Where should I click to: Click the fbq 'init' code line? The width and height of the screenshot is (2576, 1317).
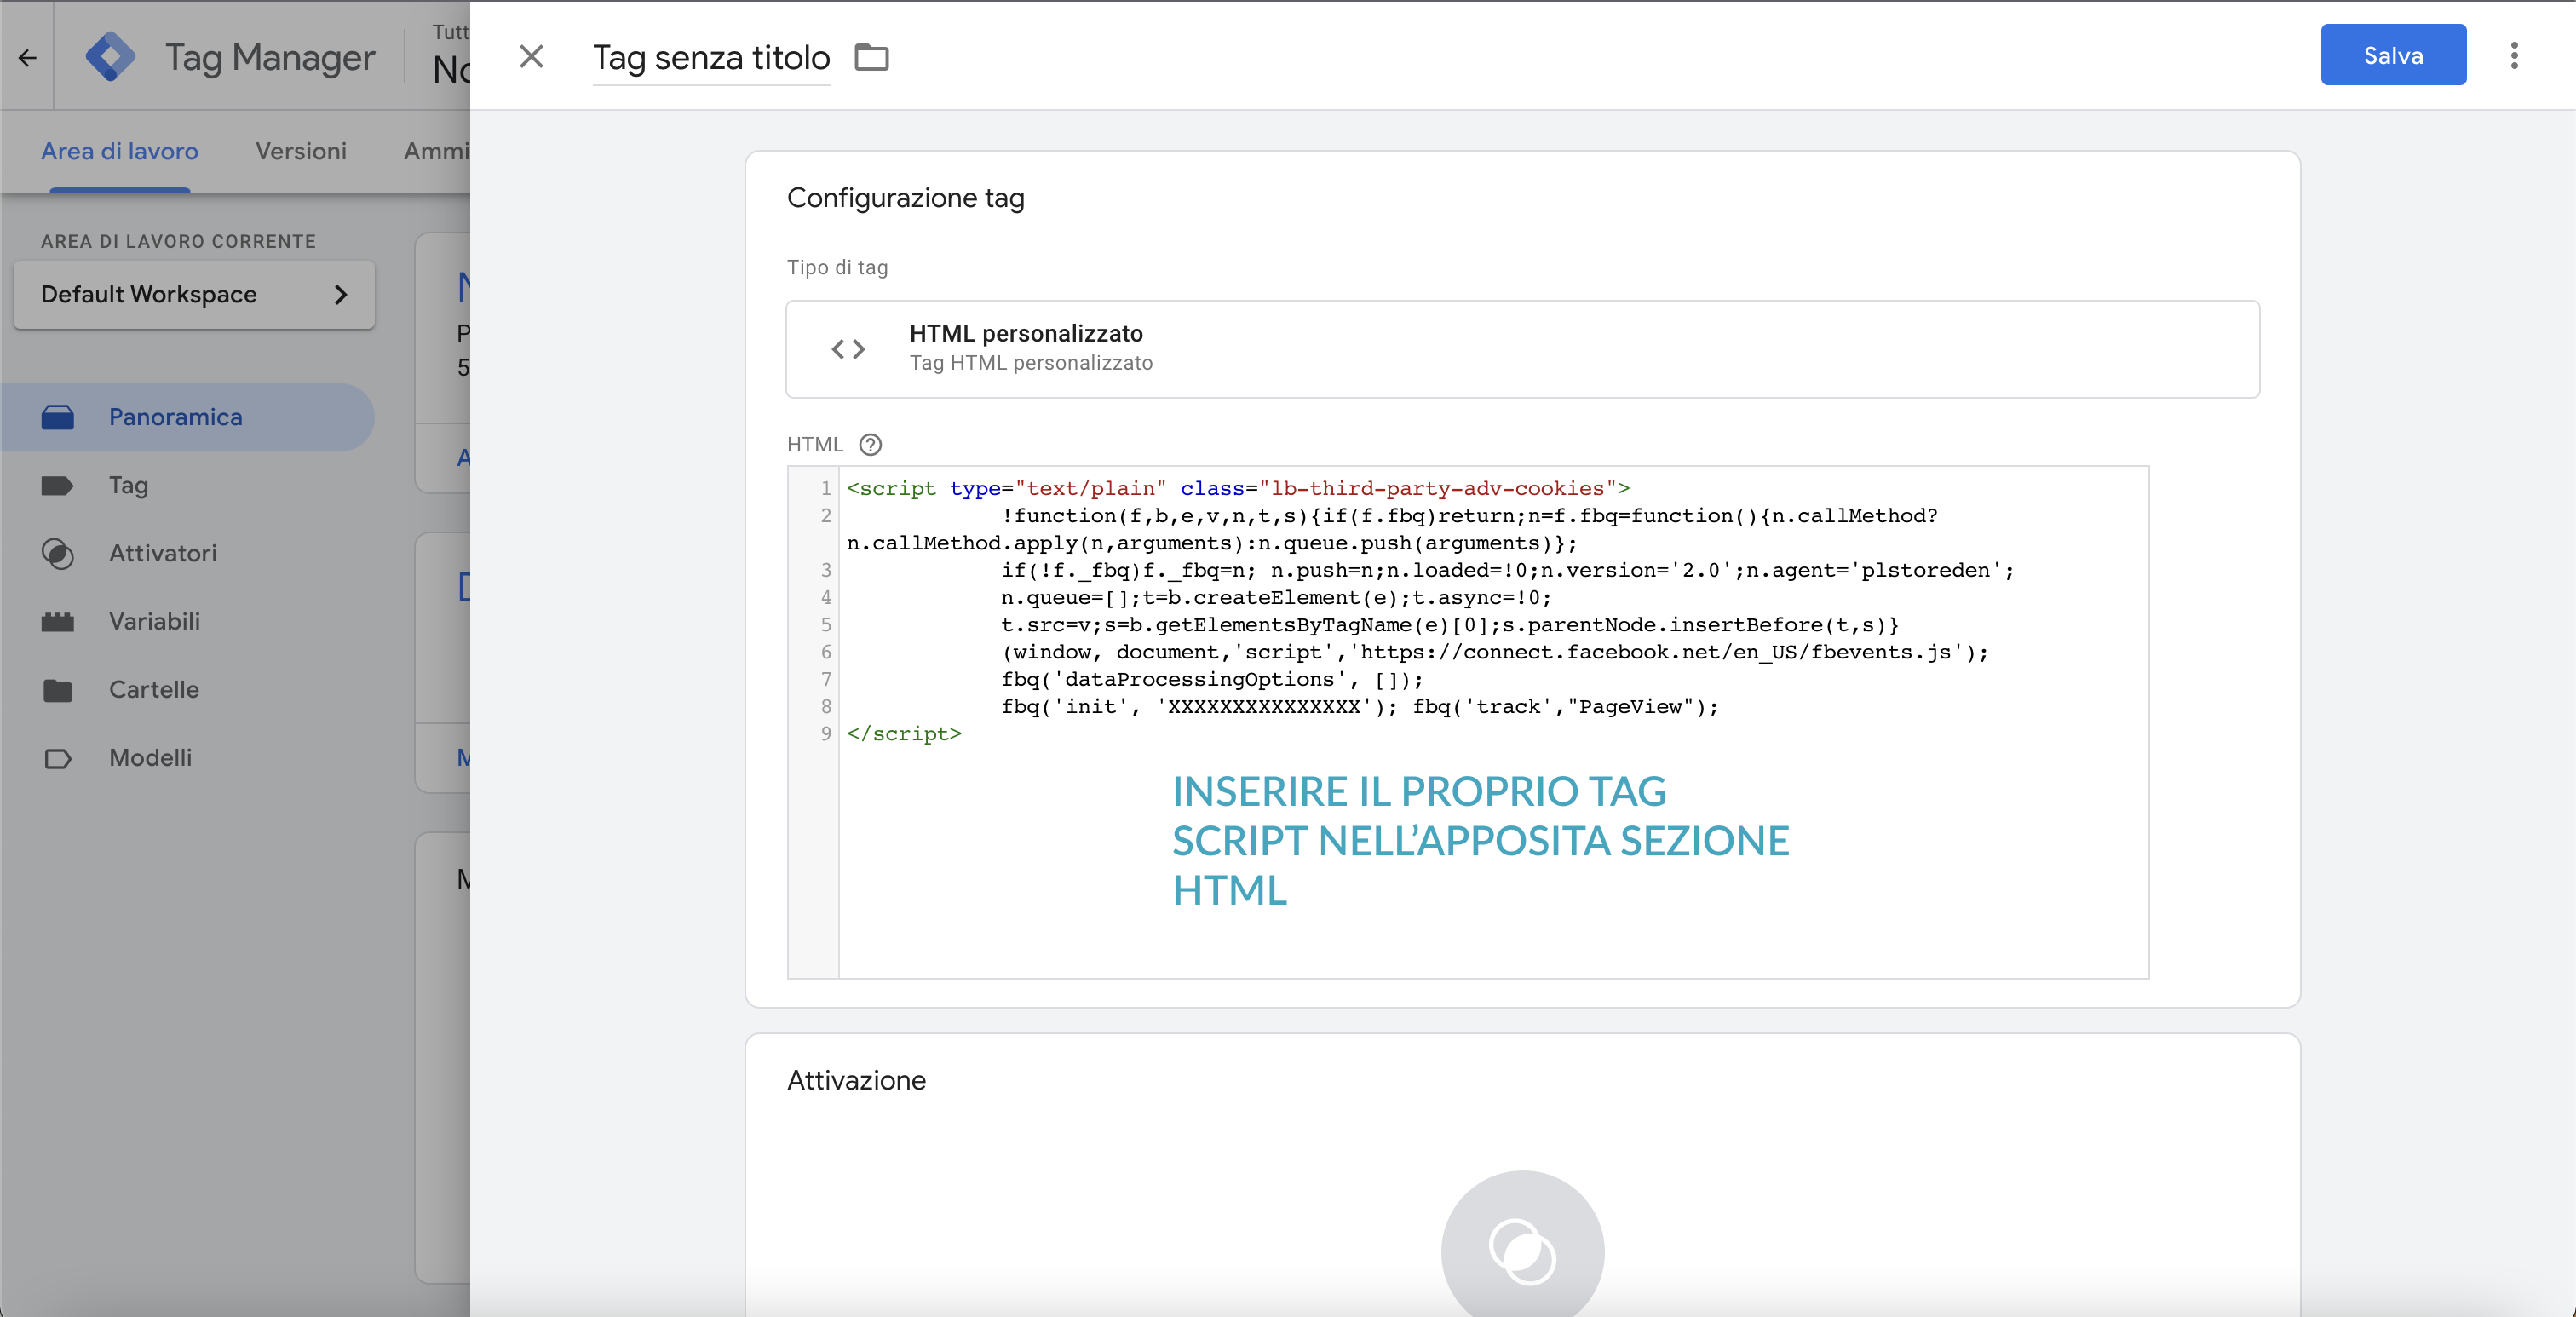(x=1360, y=706)
